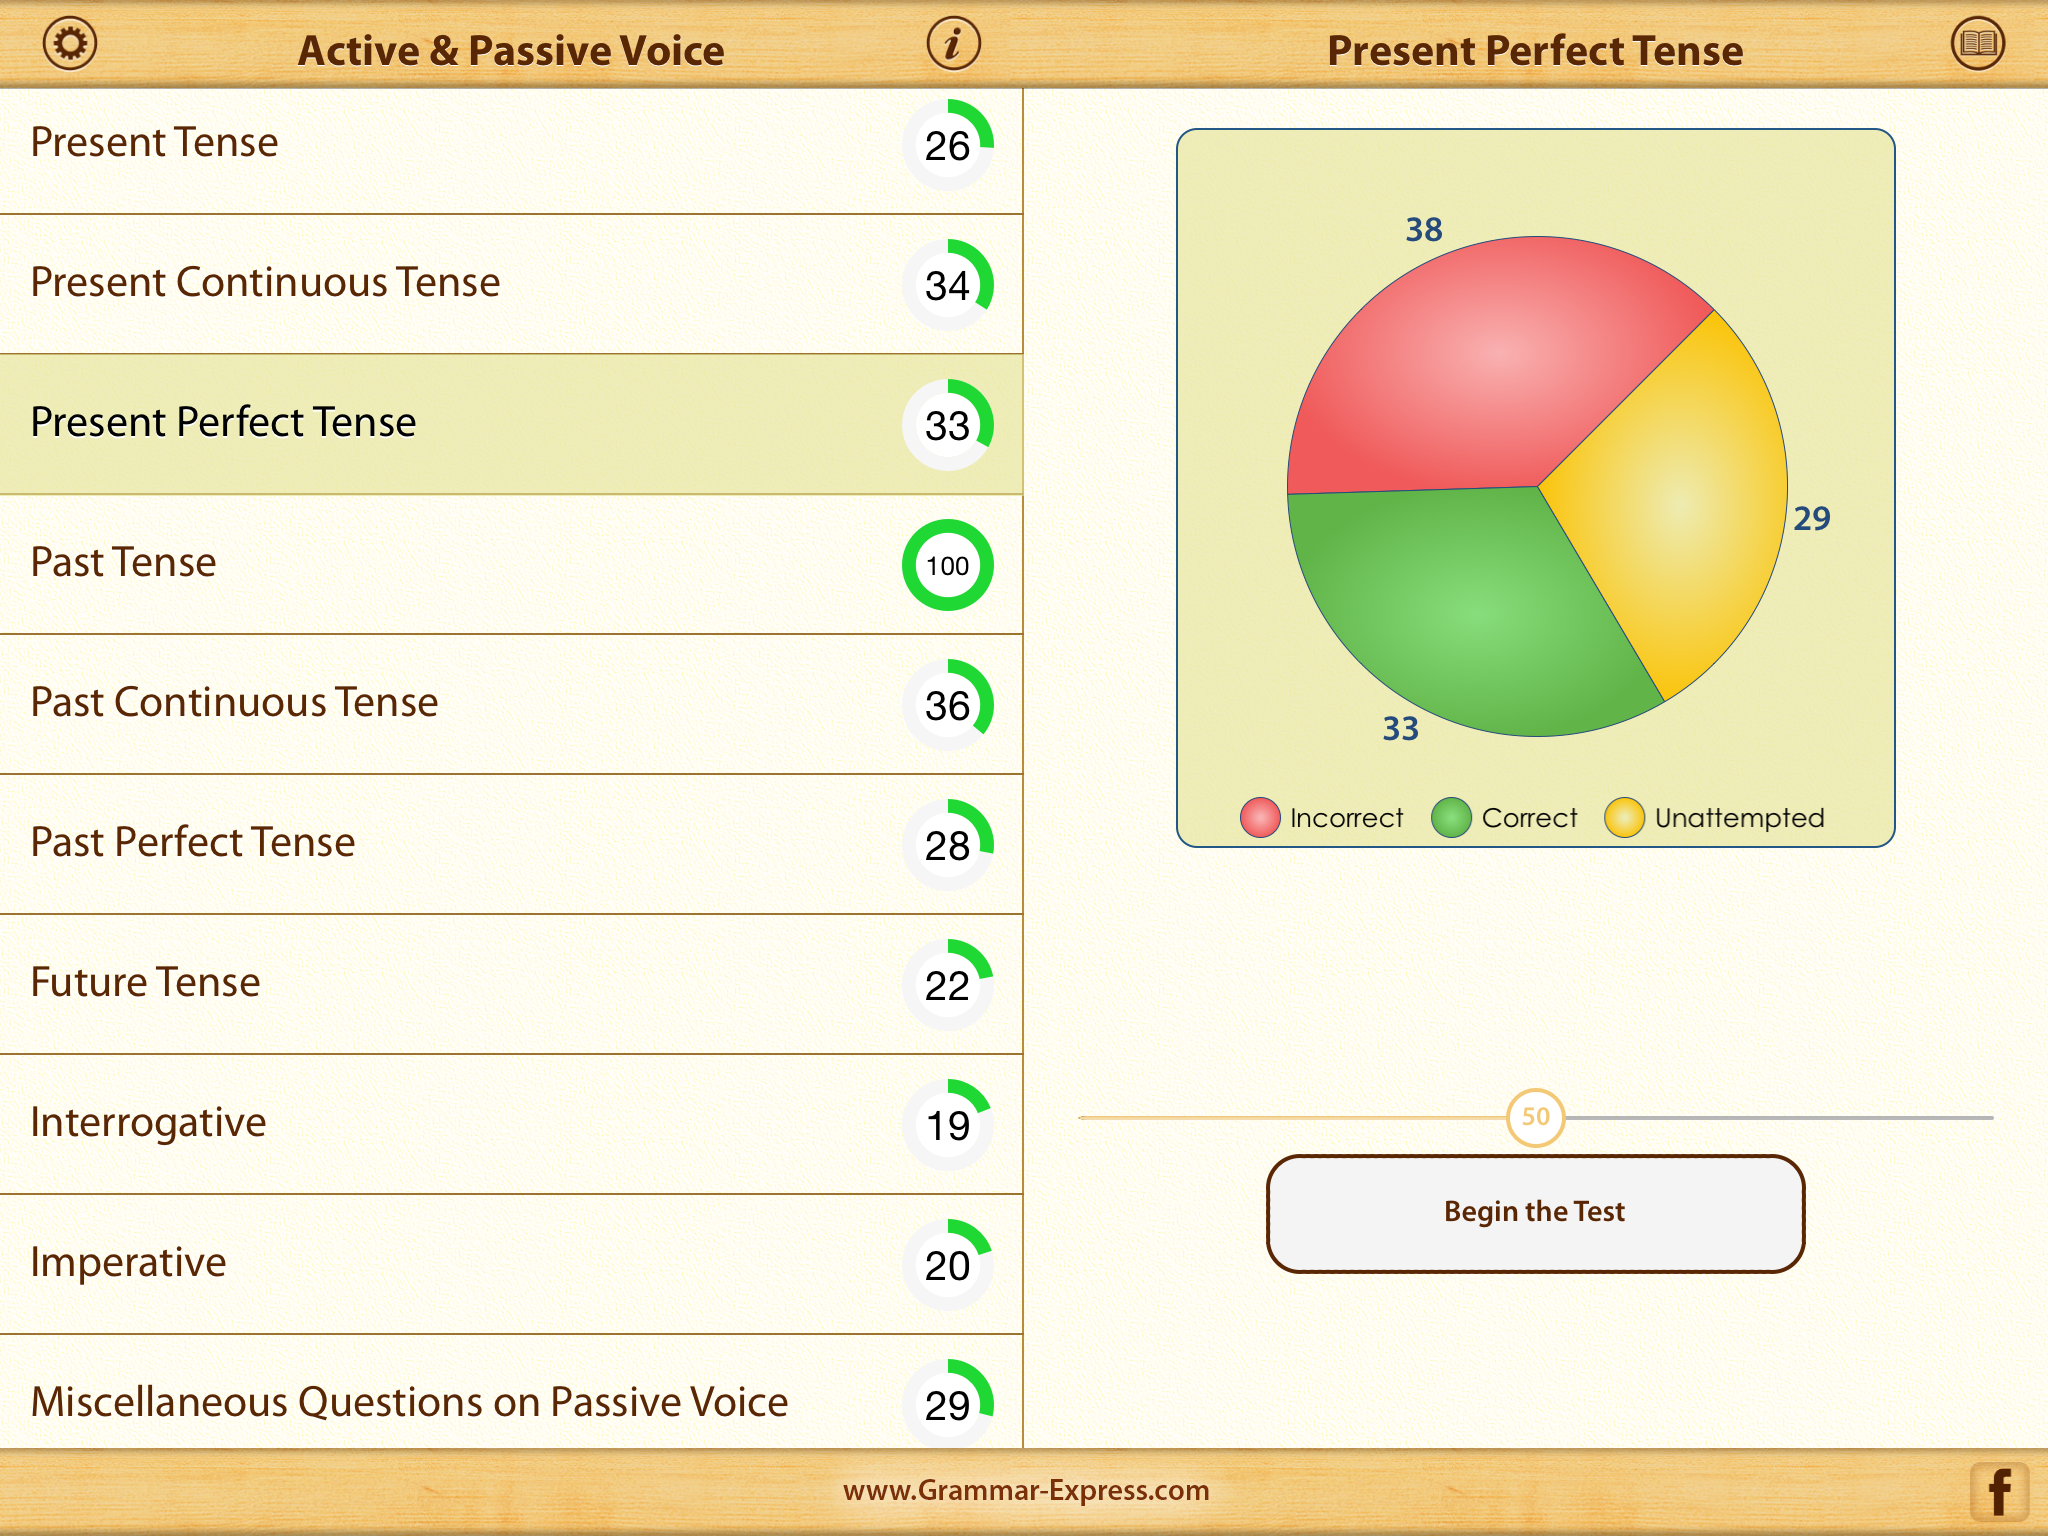Click the green slice of pie chart
2048x1536 pixels.
point(1470,610)
